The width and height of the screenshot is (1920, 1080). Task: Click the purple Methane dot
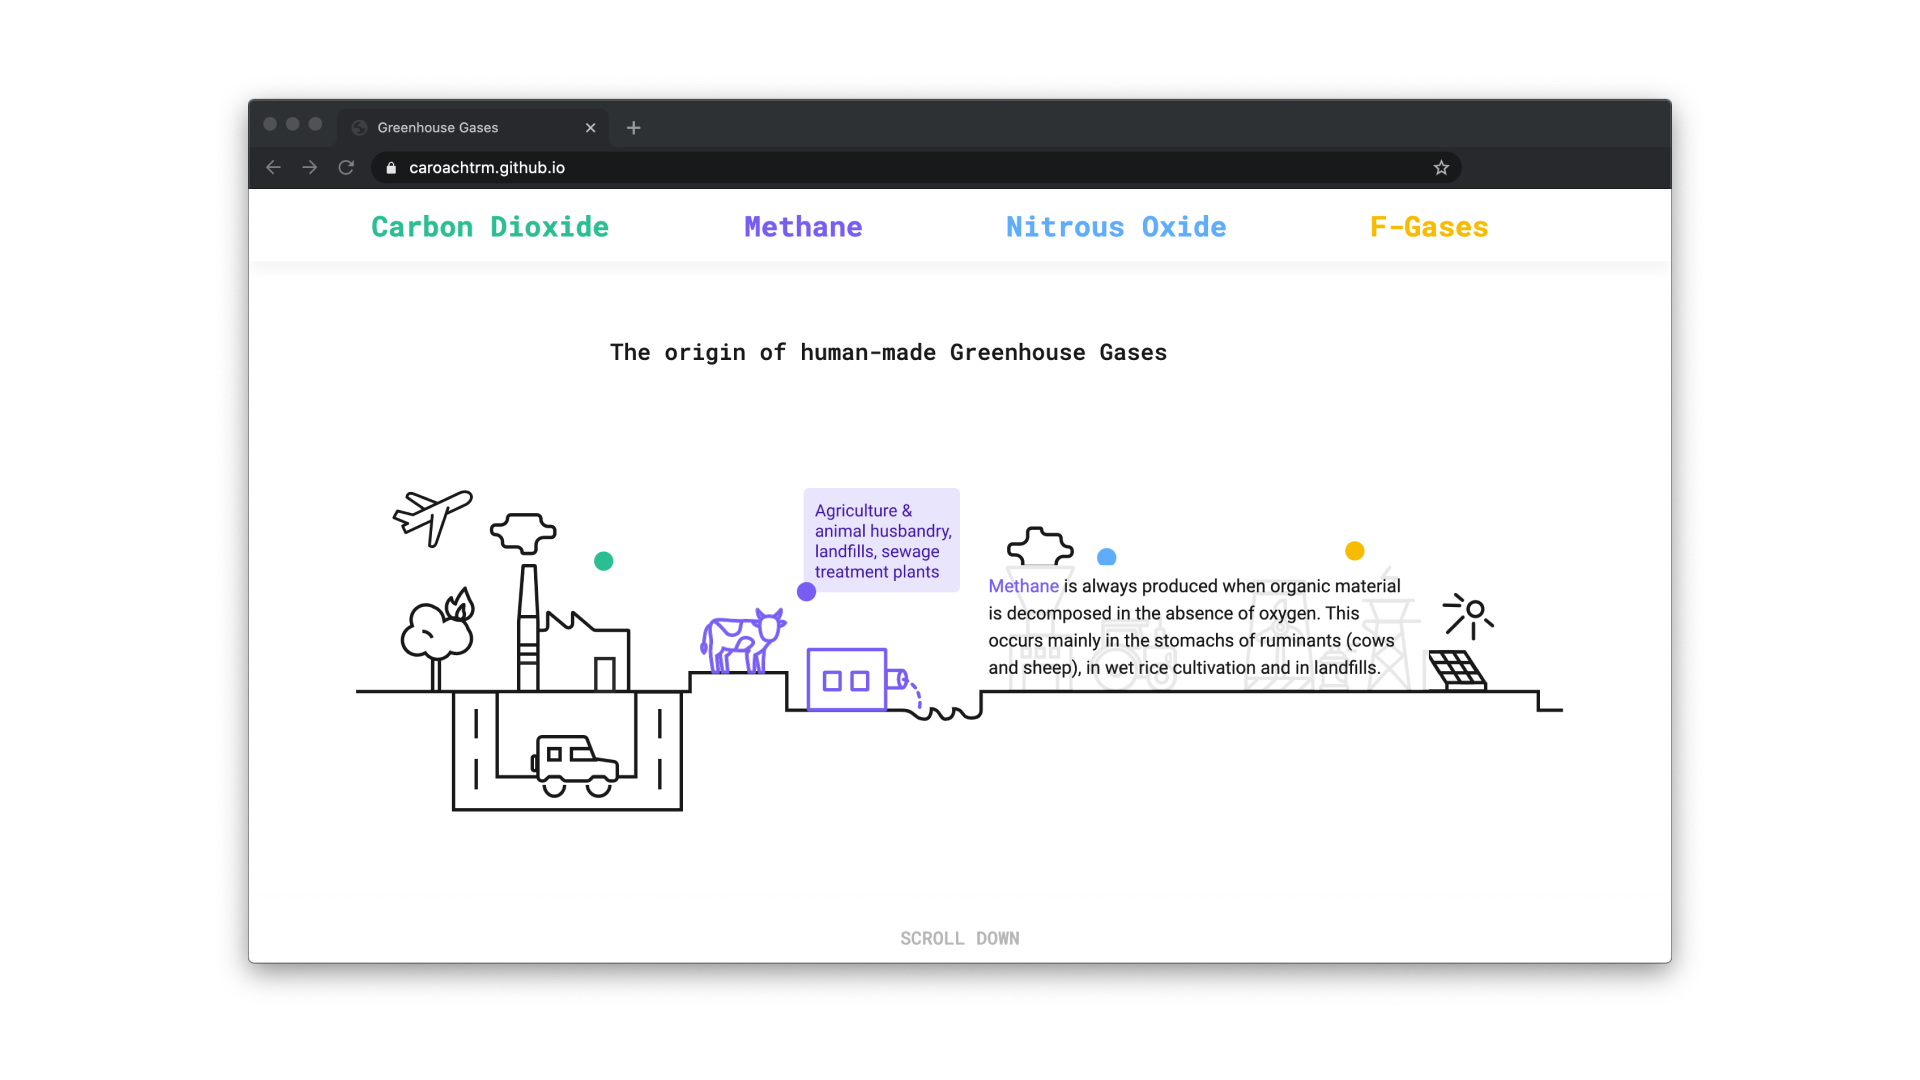[806, 592]
